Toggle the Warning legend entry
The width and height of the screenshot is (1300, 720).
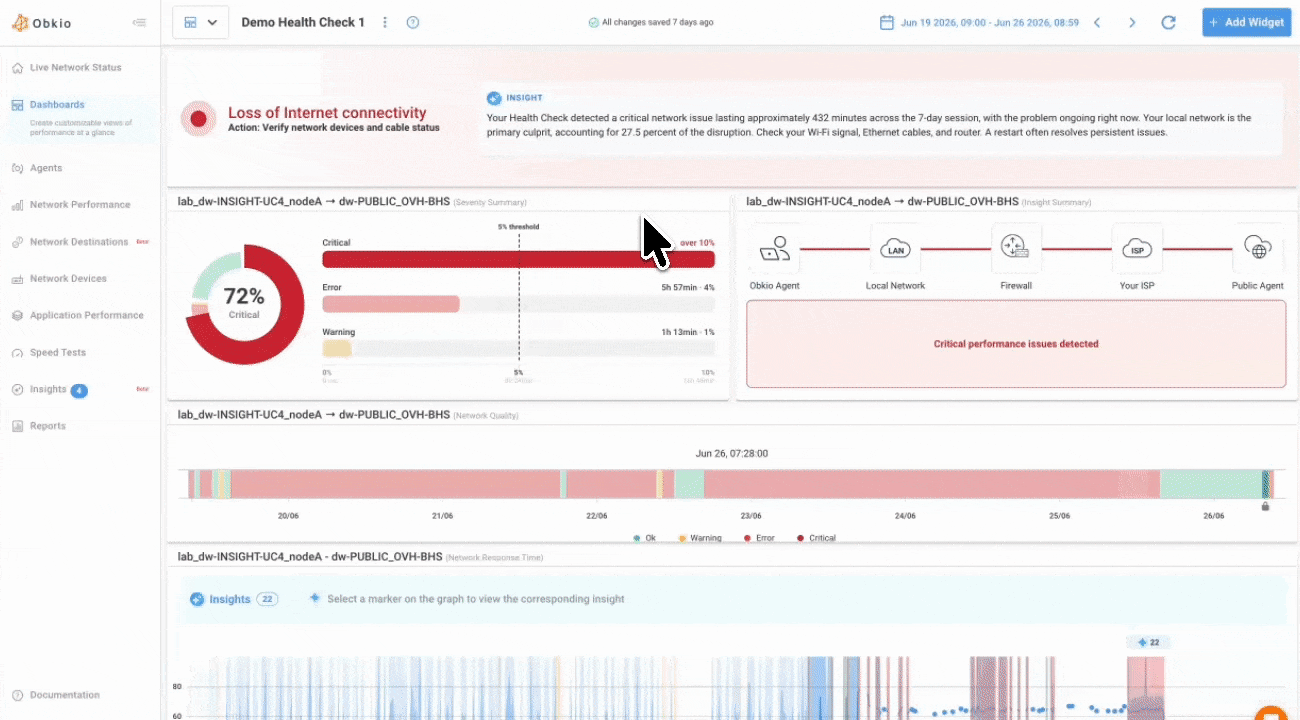pos(700,538)
